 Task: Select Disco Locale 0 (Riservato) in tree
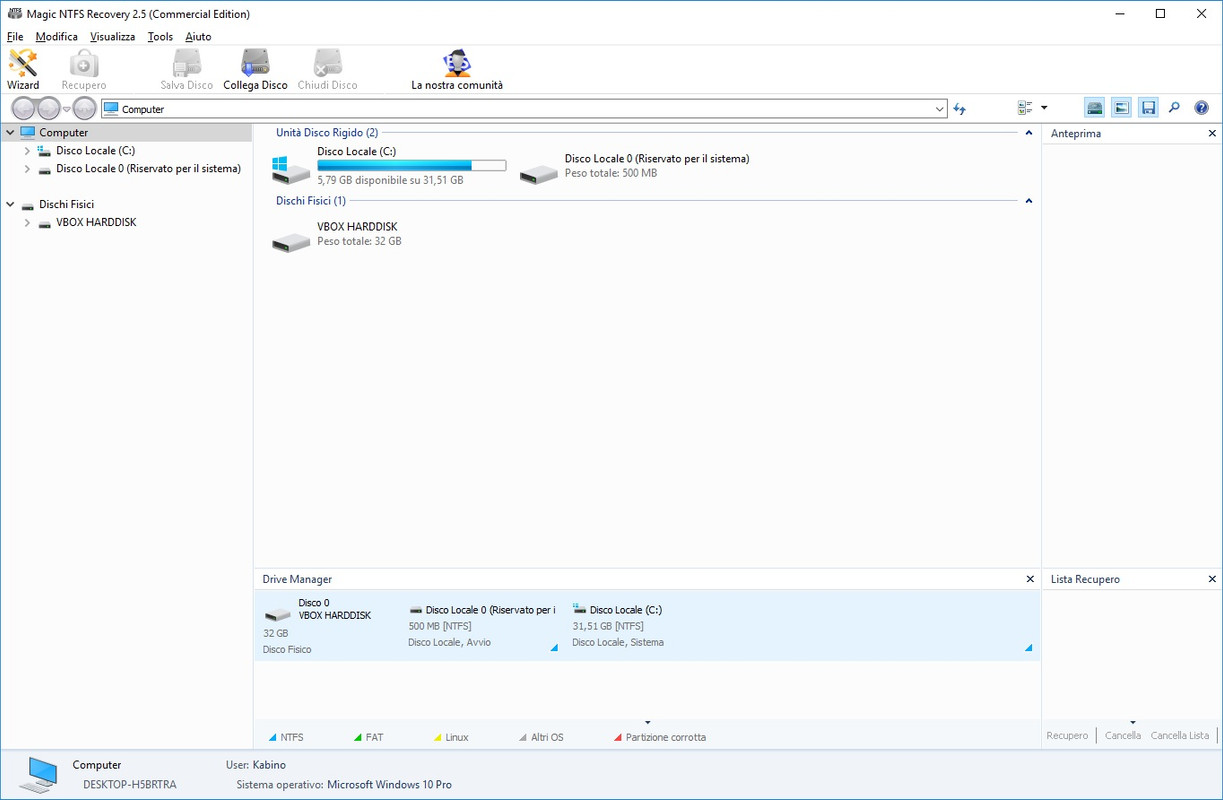coord(148,169)
